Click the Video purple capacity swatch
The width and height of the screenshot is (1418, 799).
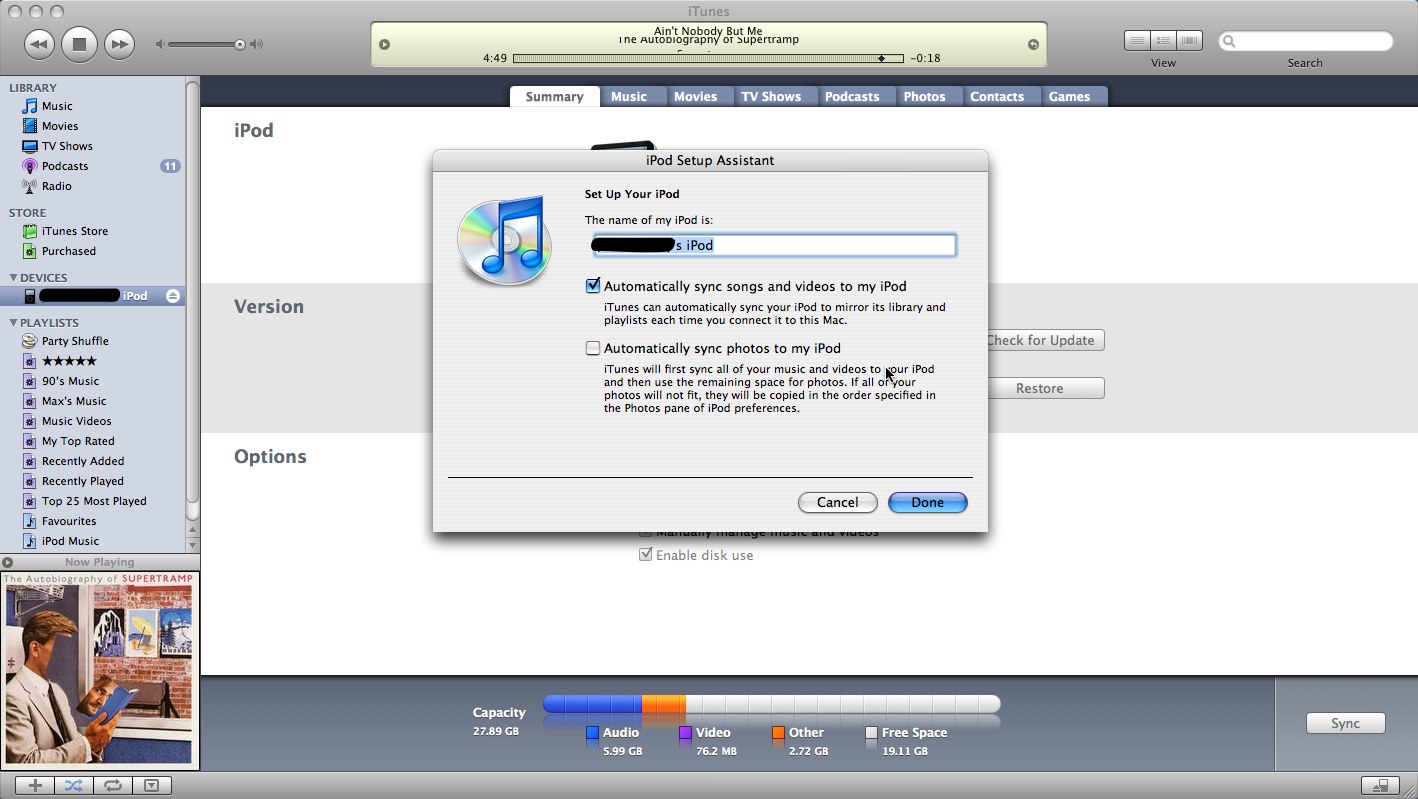(685, 733)
